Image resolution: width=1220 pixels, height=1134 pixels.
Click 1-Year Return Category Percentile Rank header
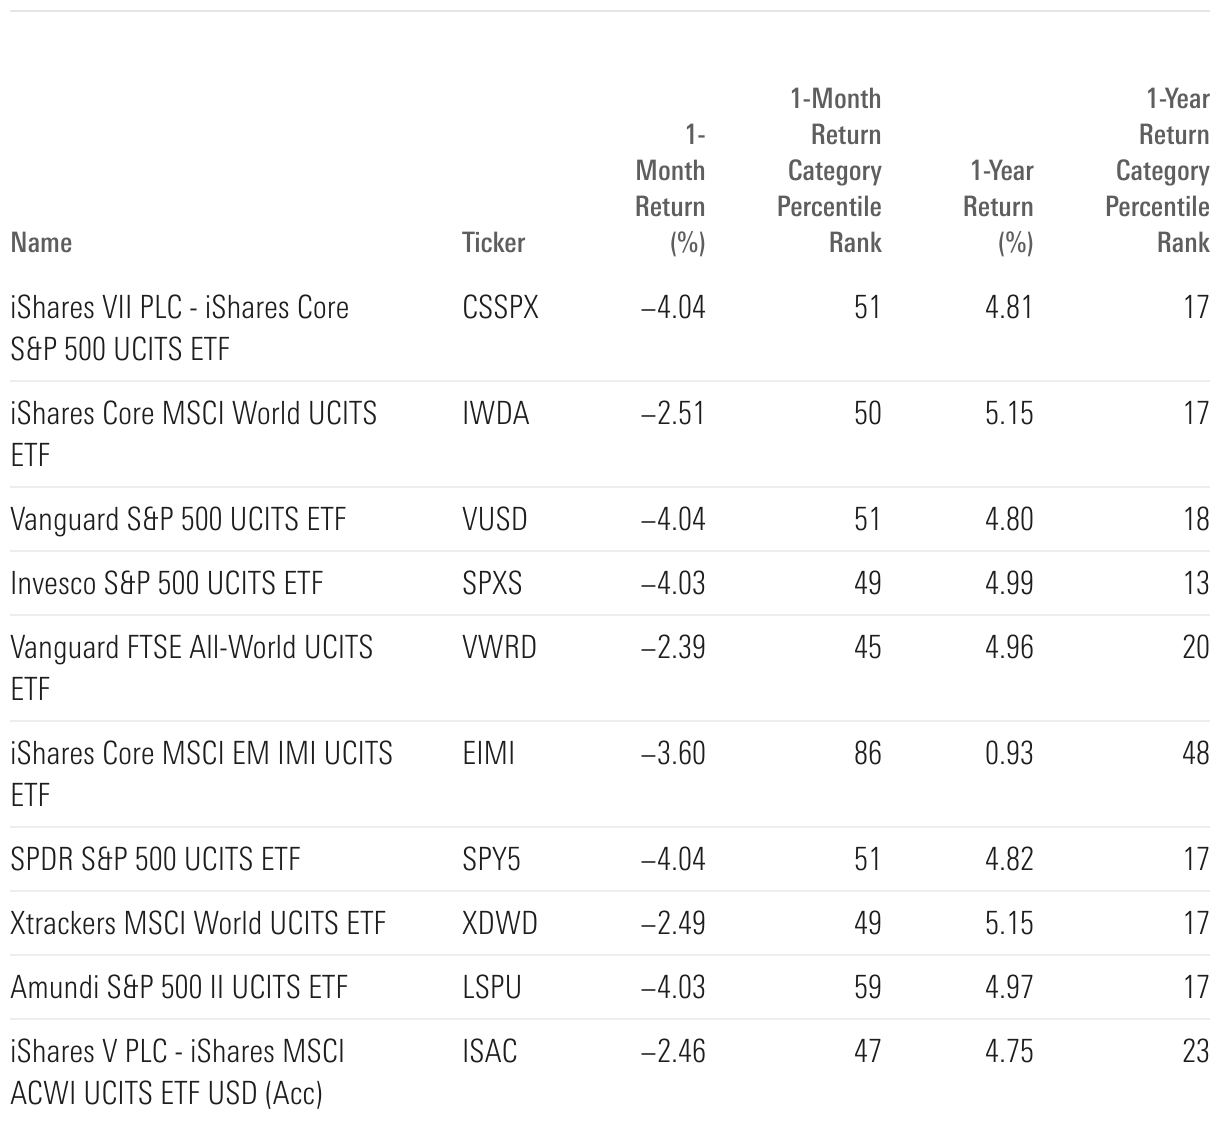[1158, 171]
